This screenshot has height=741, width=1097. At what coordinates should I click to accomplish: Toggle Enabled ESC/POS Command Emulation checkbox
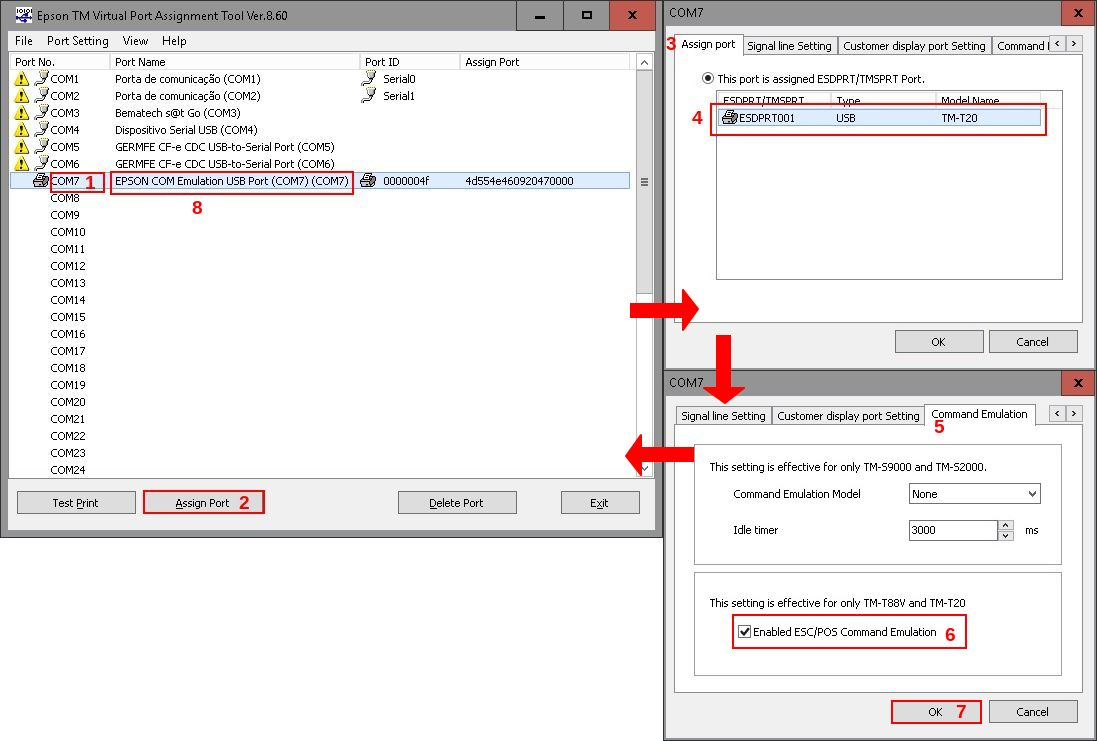pos(744,632)
